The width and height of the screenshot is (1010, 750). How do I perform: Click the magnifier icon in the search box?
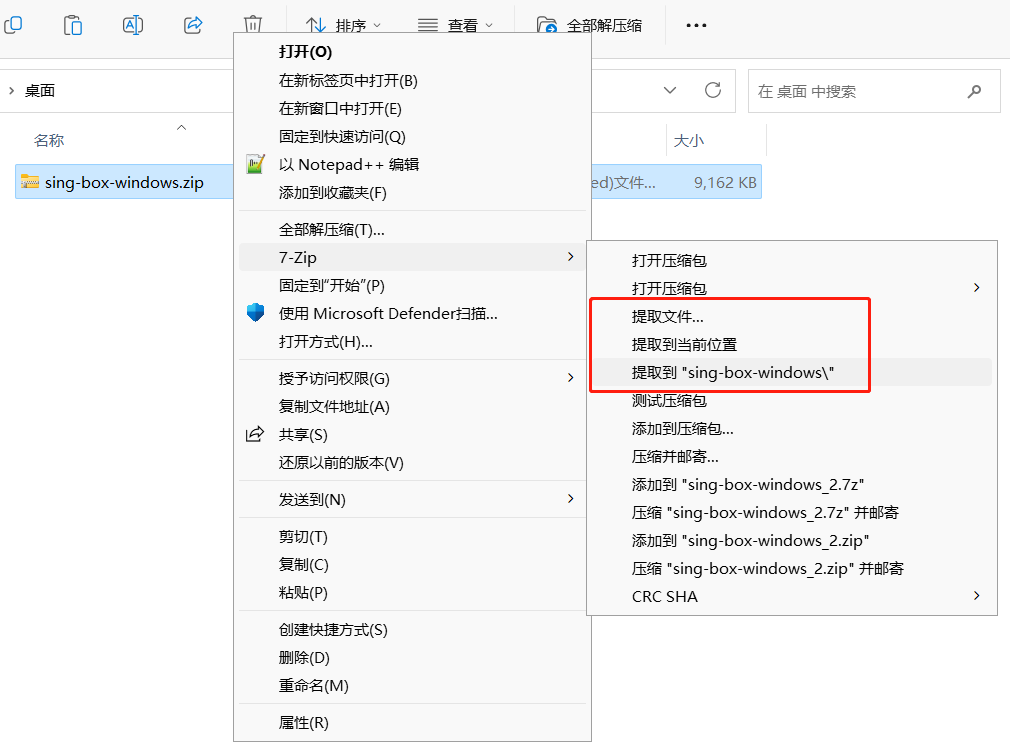(x=974, y=91)
